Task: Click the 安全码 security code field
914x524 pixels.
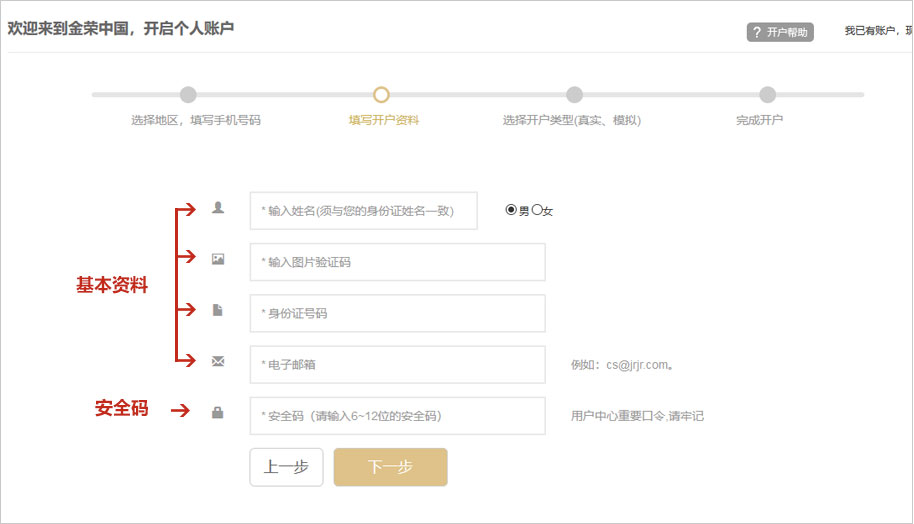Action: (398, 416)
